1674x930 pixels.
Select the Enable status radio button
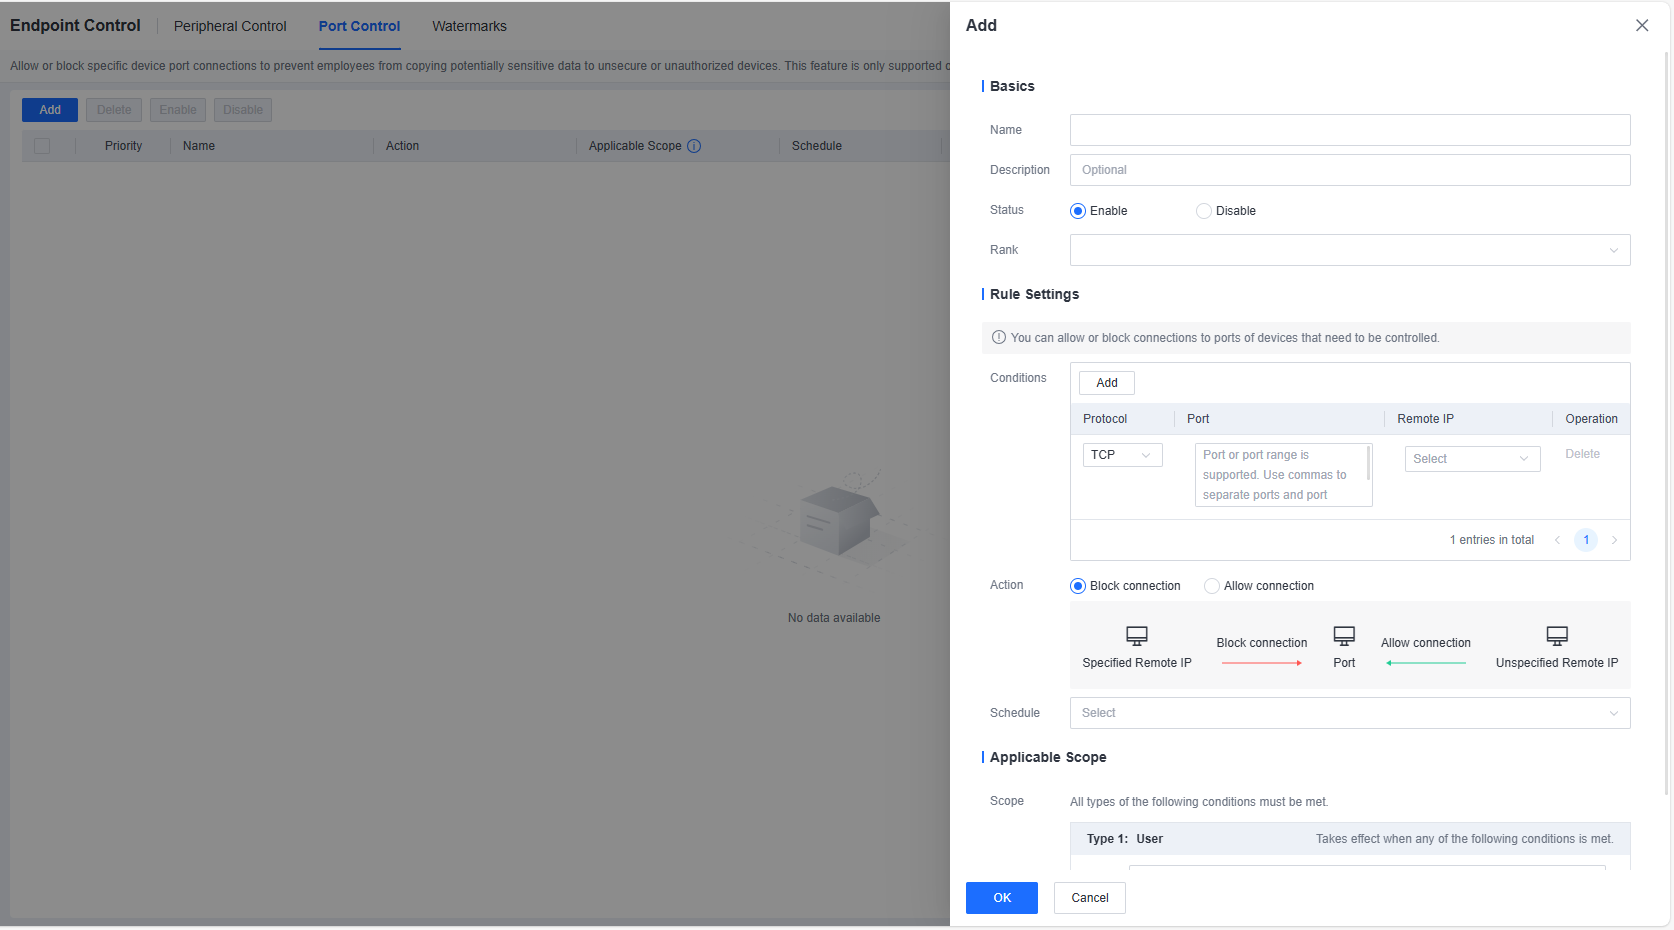tap(1078, 211)
